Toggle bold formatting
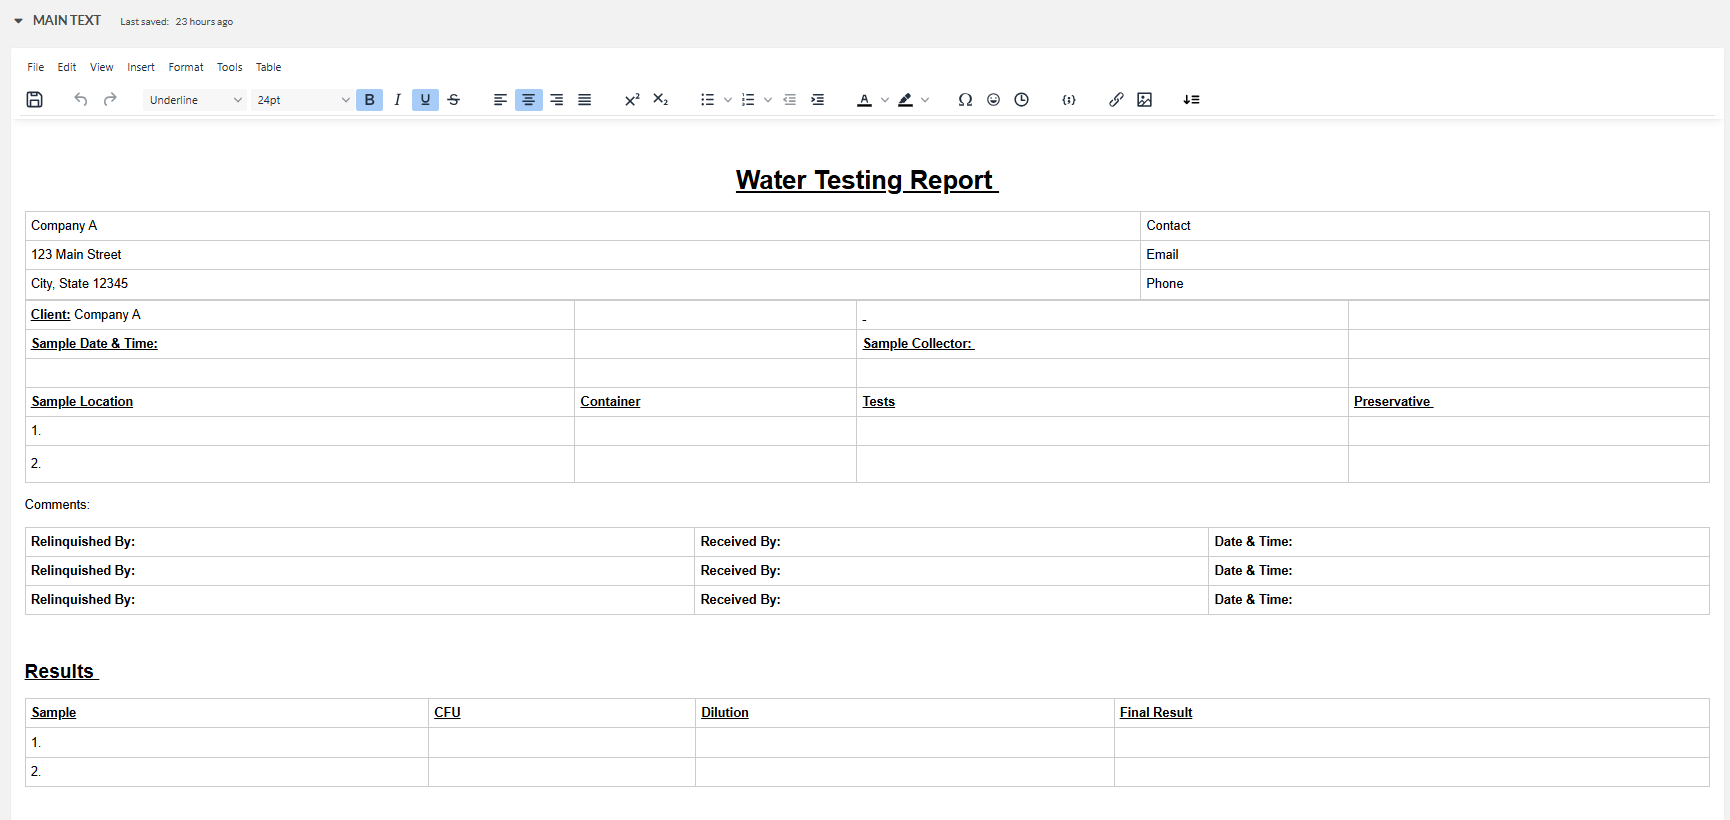The image size is (1730, 820). click(369, 99)
